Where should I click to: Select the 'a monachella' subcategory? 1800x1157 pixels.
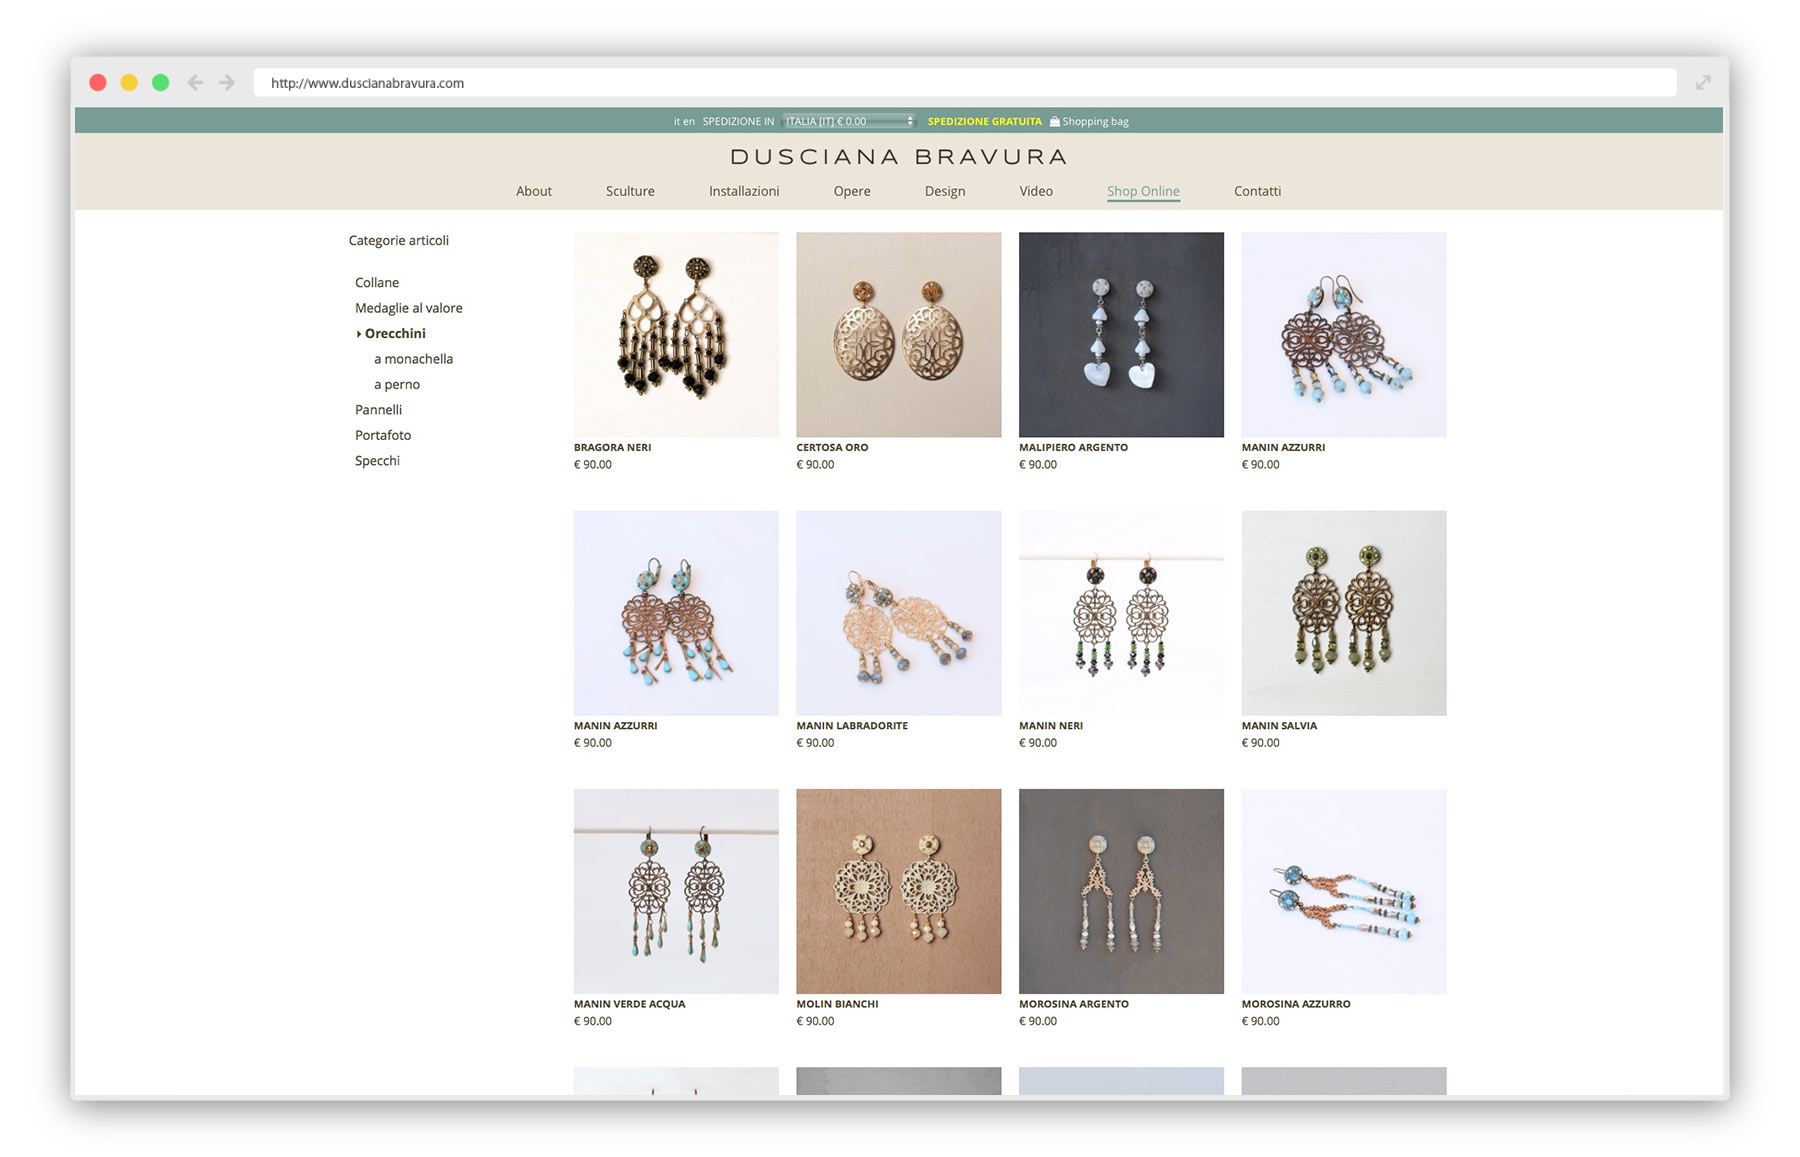(x=413, y=359)
